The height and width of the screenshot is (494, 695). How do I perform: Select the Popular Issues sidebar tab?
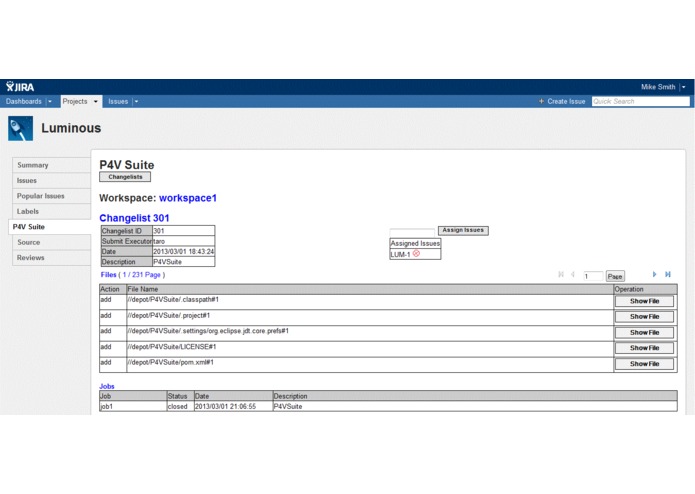52,196
